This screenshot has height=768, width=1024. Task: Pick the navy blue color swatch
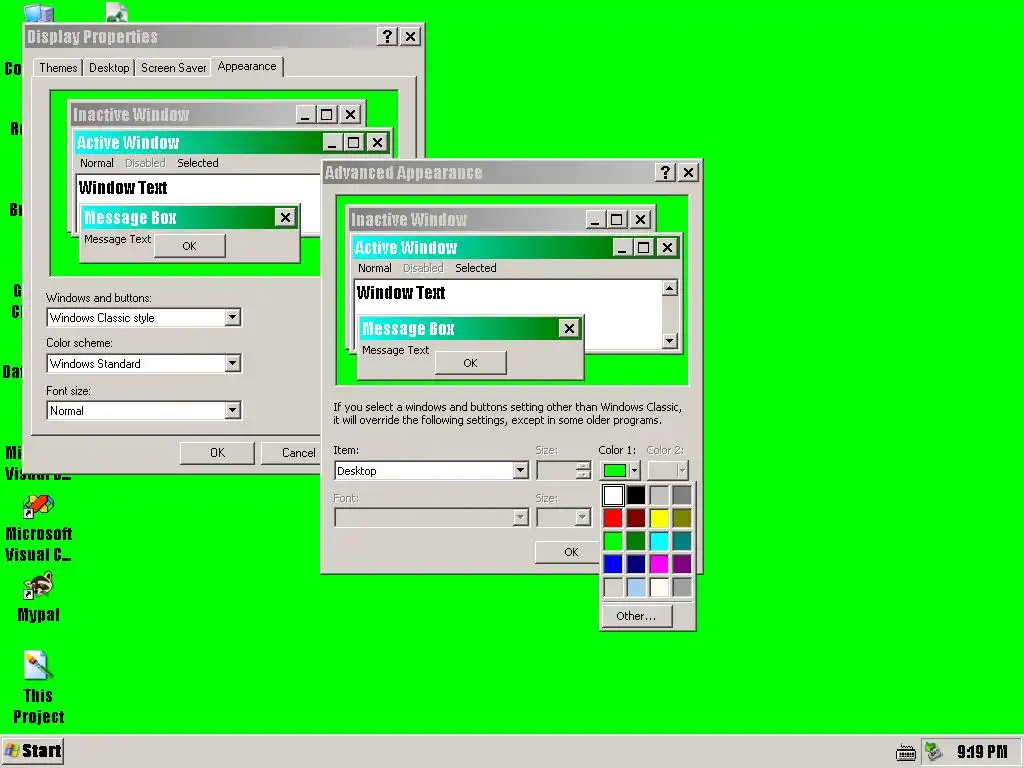[636, 564]
